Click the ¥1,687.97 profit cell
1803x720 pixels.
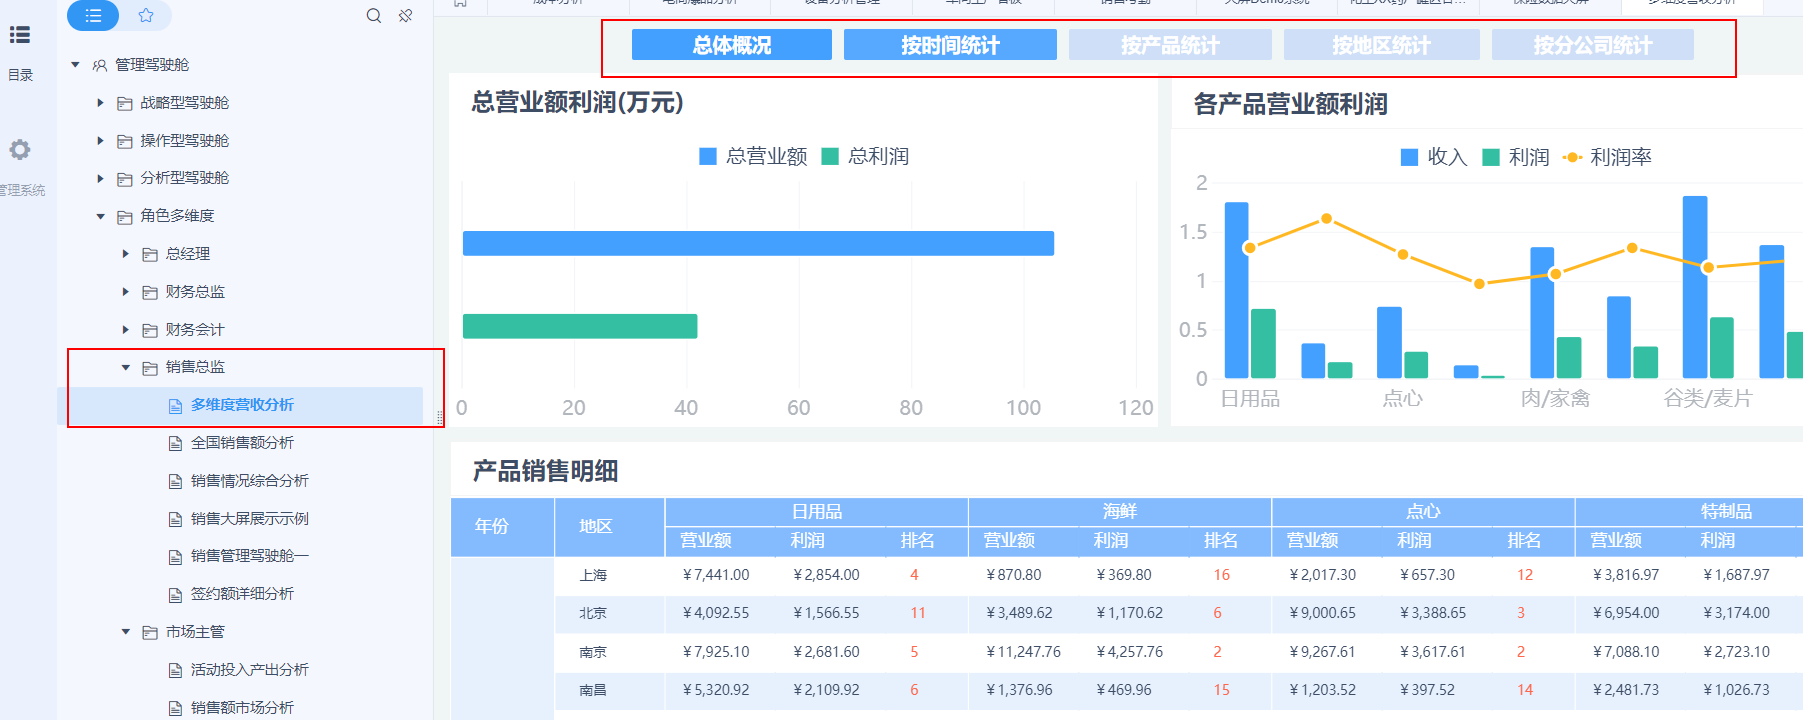pos(1736,575)
